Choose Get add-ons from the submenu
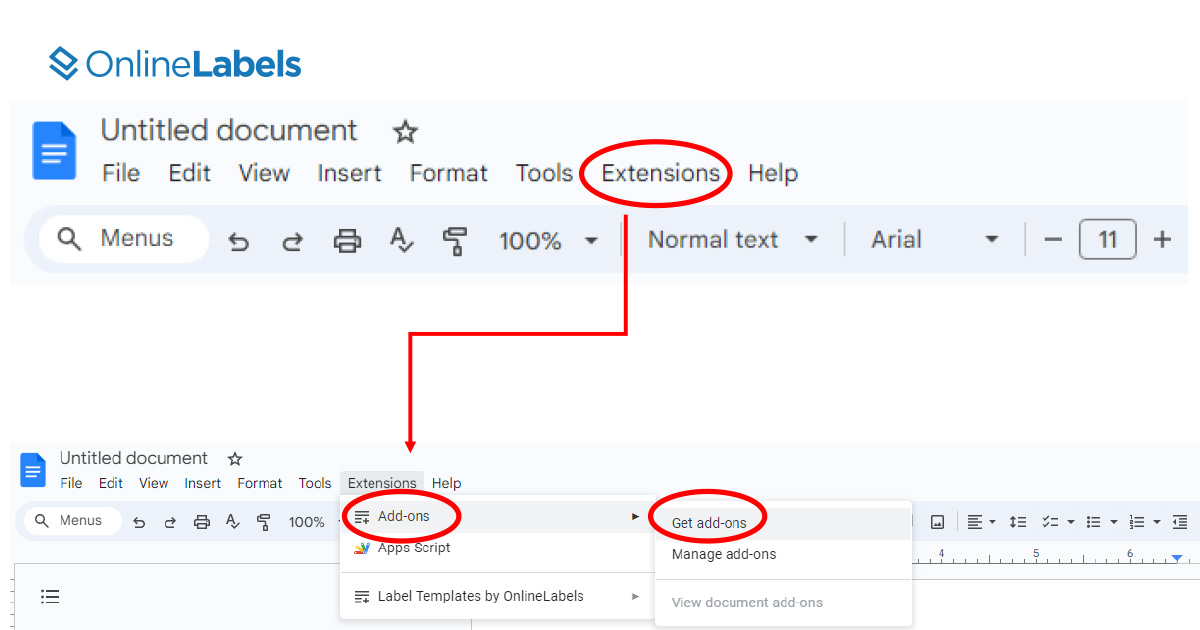This screenshot has height=630, width=1200. 783,523
